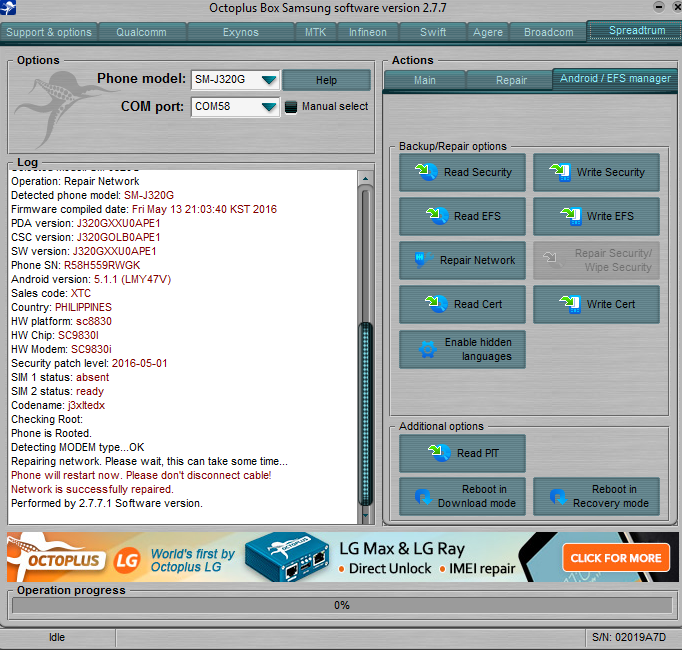Click the Idle status bar text
The image size is (682, 650).
tap(57, 637)
